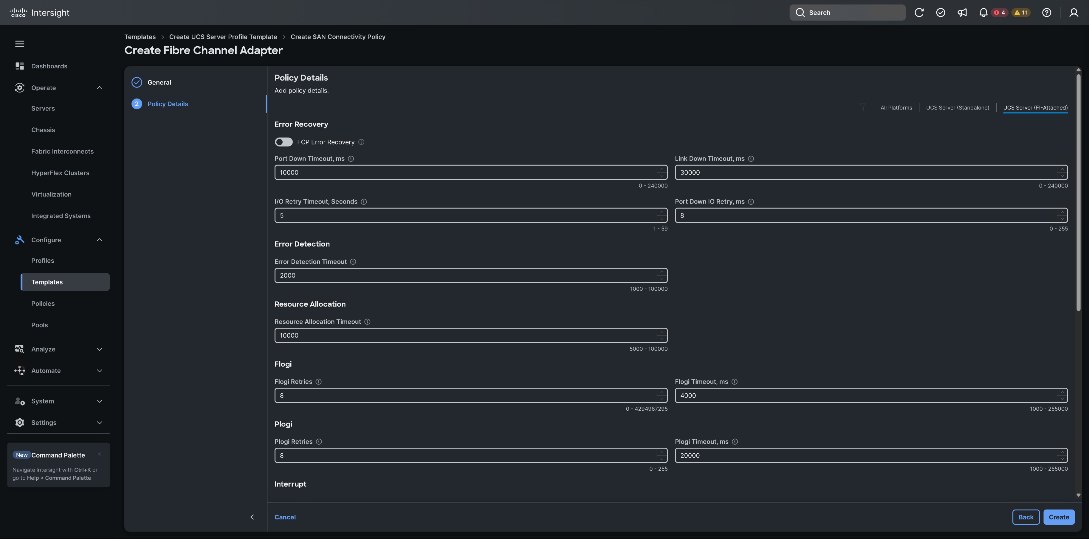Click info icon beside Resource Allocation Timeout
Image resolution: width=1089 pixels, height=539 pixels.
coord(367,322)
